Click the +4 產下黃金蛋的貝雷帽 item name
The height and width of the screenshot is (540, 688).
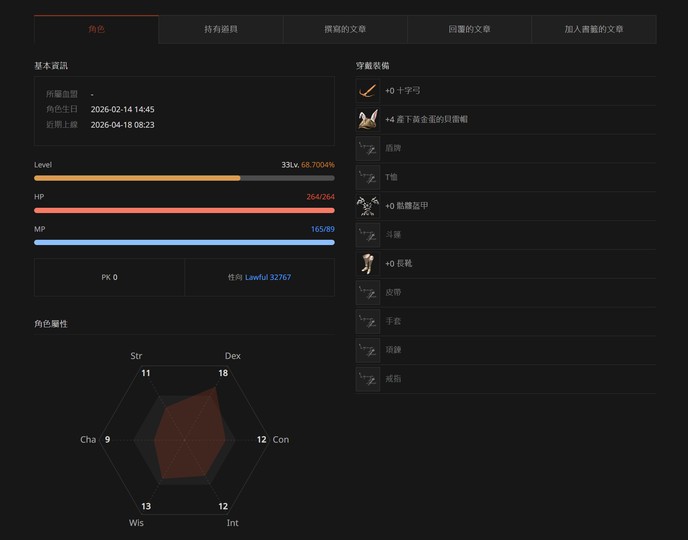pyautogui.click(x=426, y=120)
